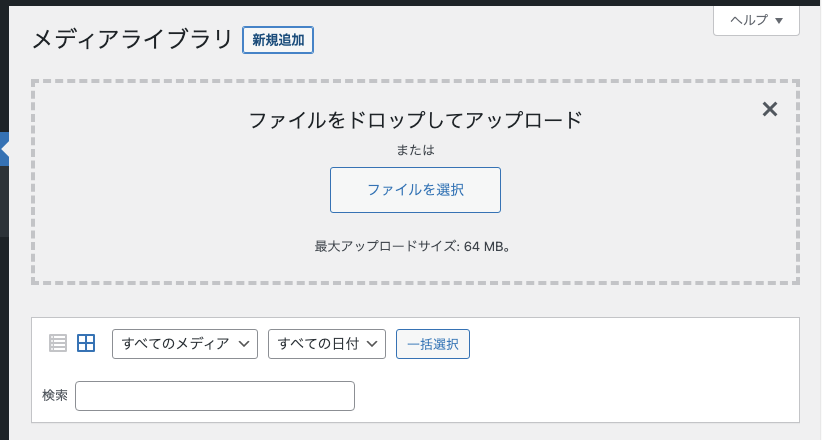Open the すべての日付 dropdown
Image resolution: width=822 pixels, height=440 pixels.
pos(327,344)
